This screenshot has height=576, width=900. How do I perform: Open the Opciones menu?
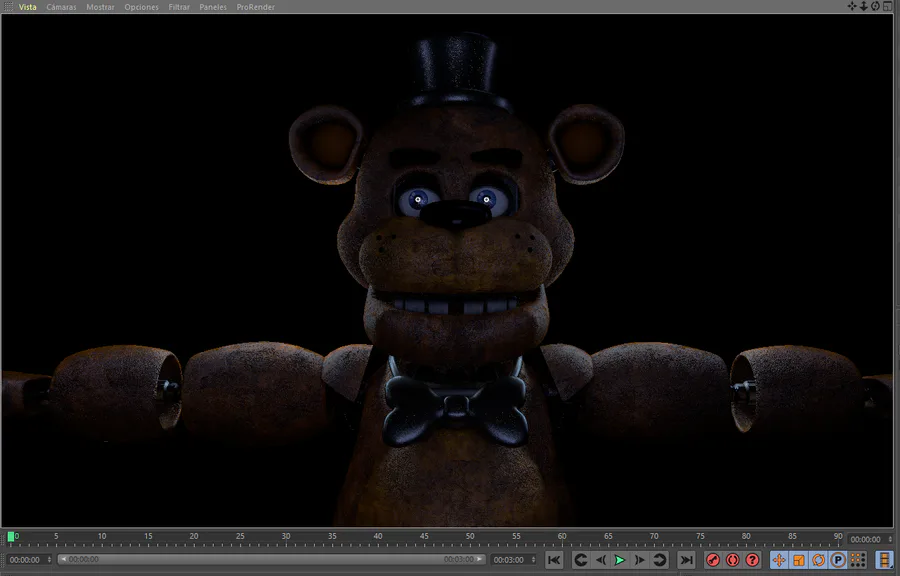pyautogui.click(x=141, y=7)
